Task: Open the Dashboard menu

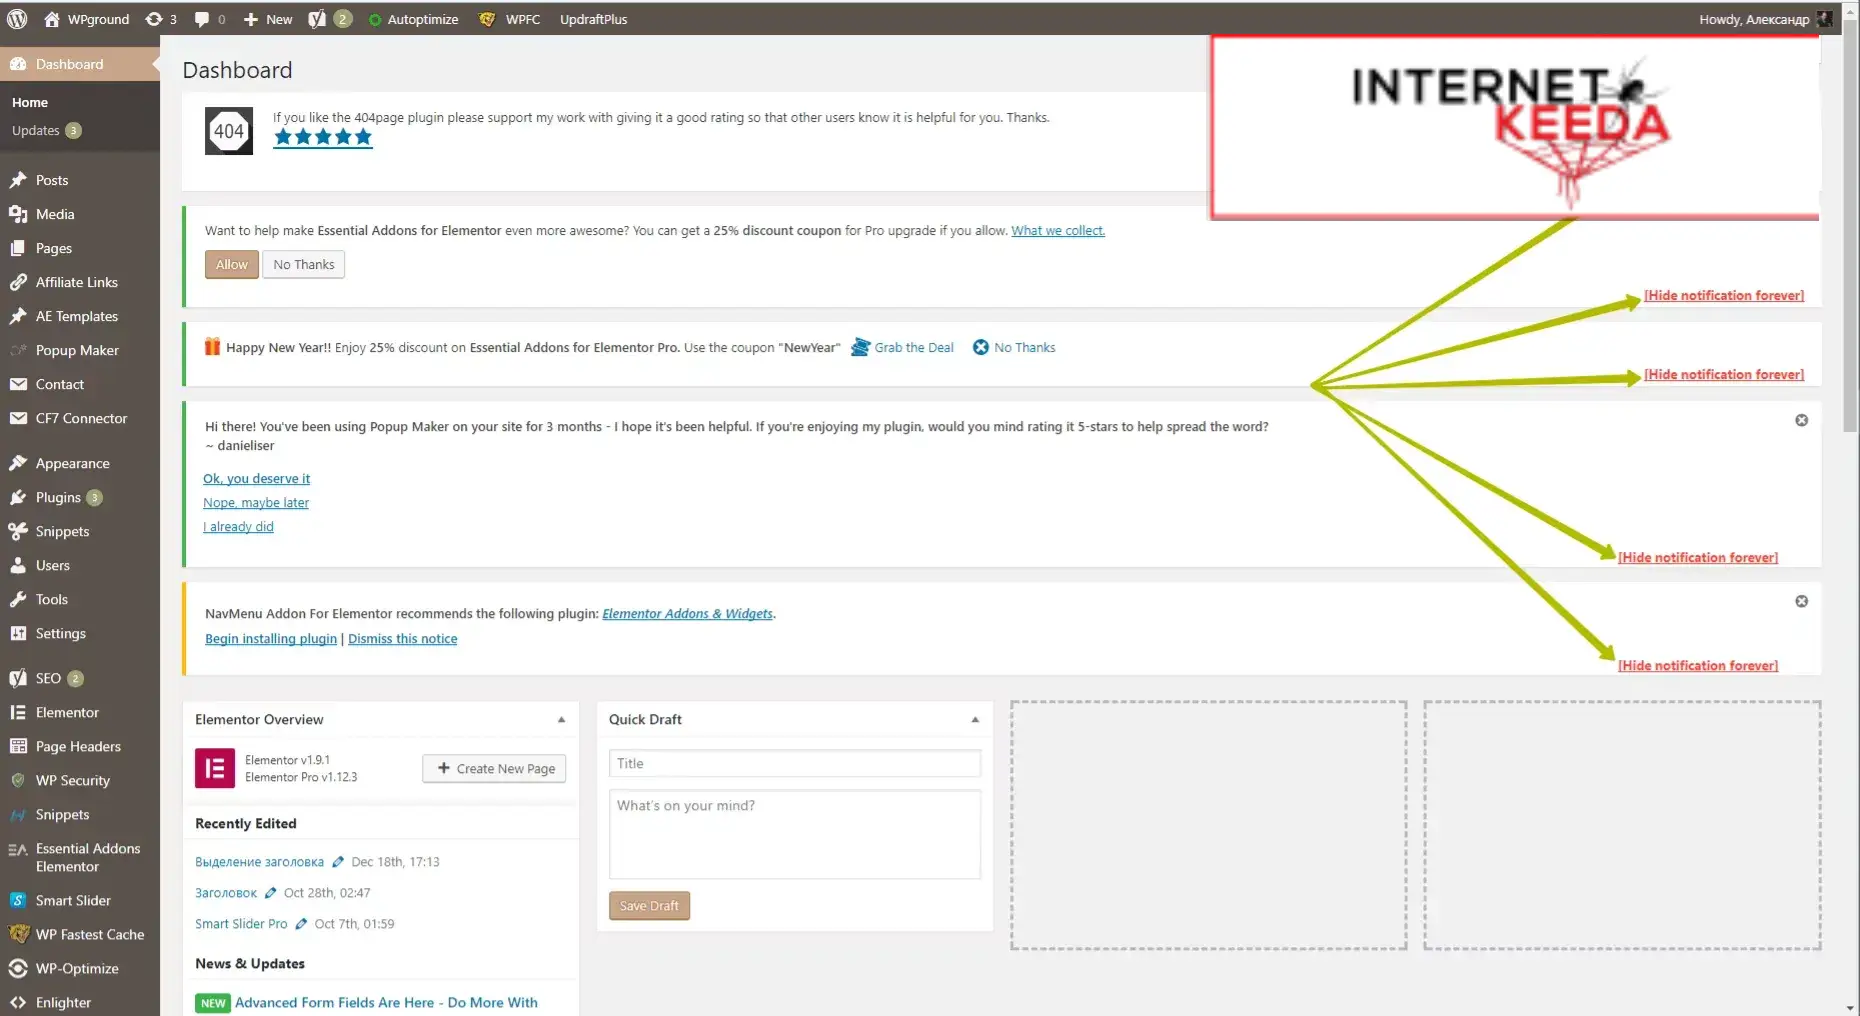Action: (x=80, y=64)
